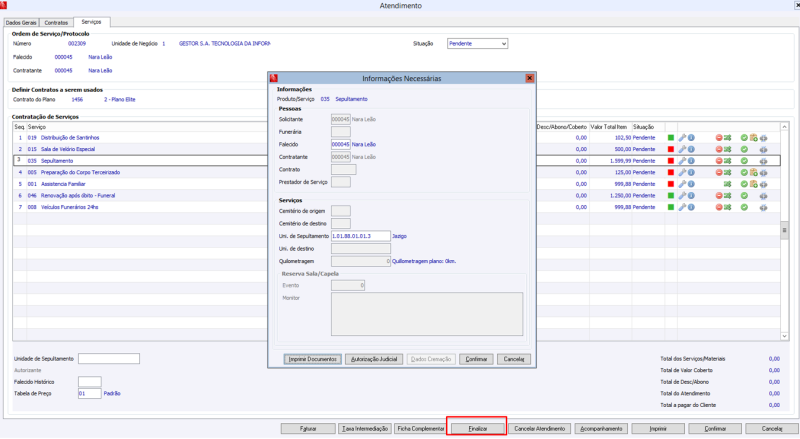This screenshot has width=800, height=439.
Task: Click the main window Confirmar button
Action: click(x=715, y=429)
